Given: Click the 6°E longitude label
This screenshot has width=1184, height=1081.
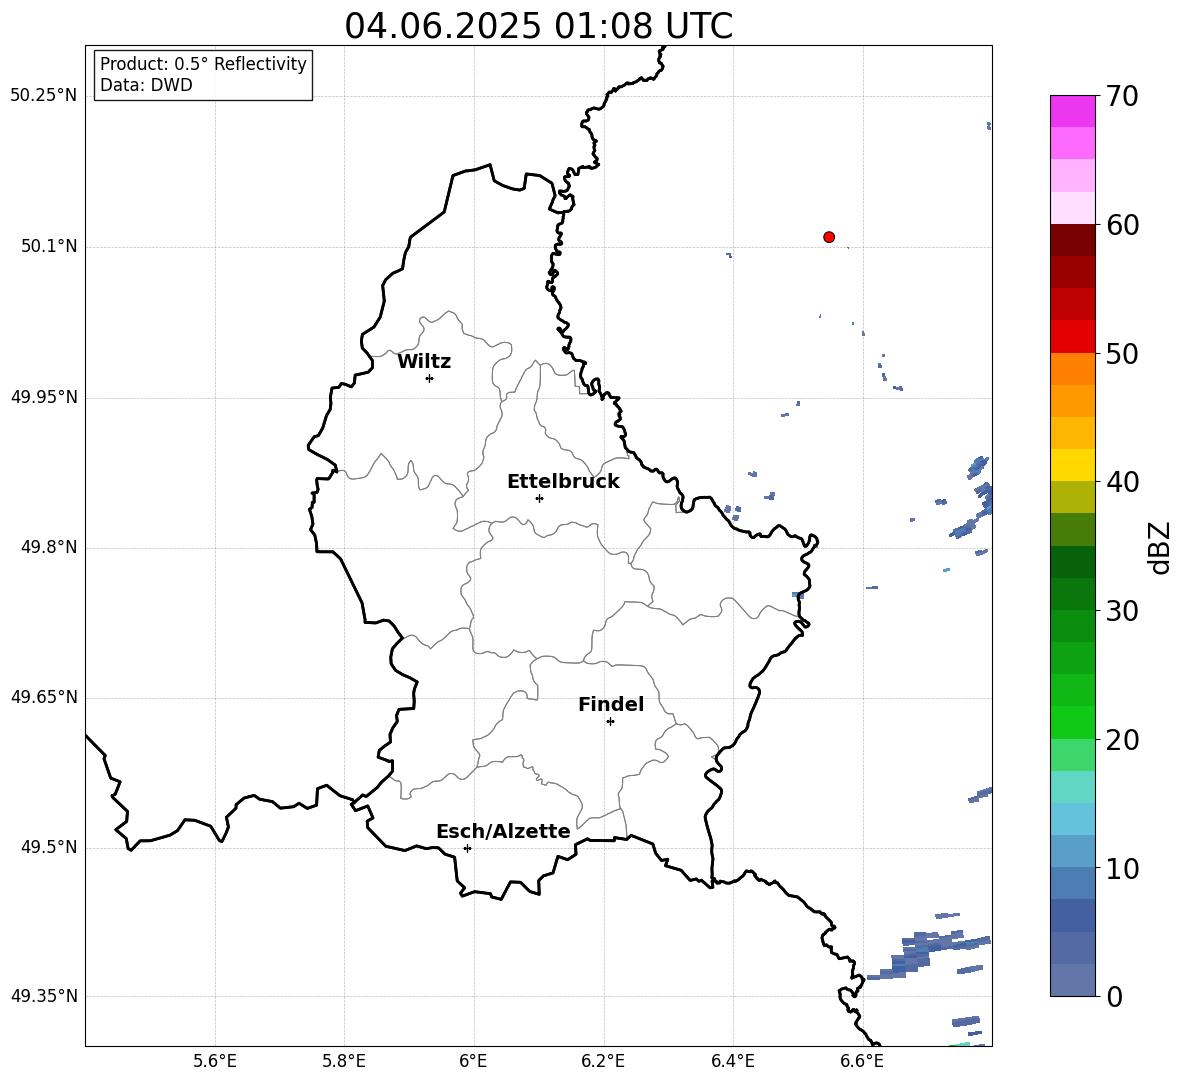Looking at the screenshot, I should pos(473,1062).
